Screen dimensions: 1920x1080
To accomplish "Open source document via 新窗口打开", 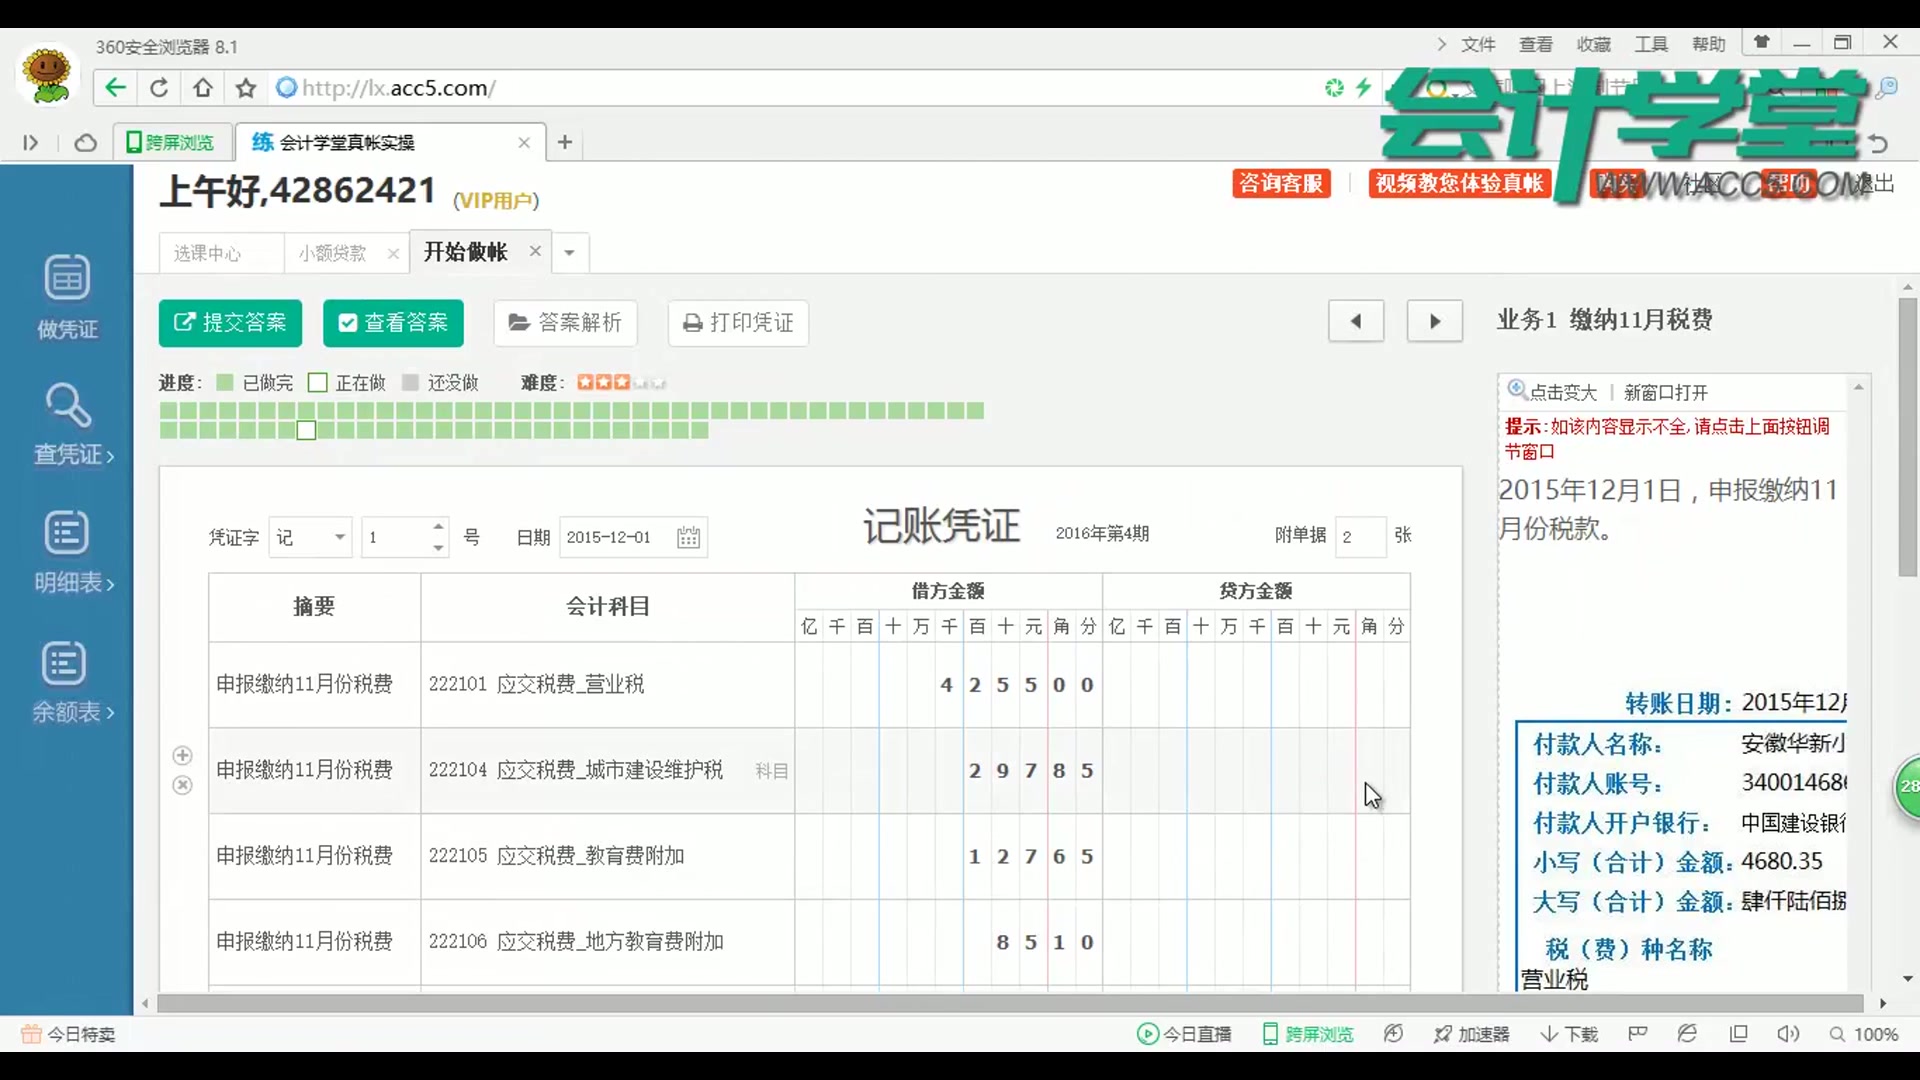I will tap(1665, 392).
